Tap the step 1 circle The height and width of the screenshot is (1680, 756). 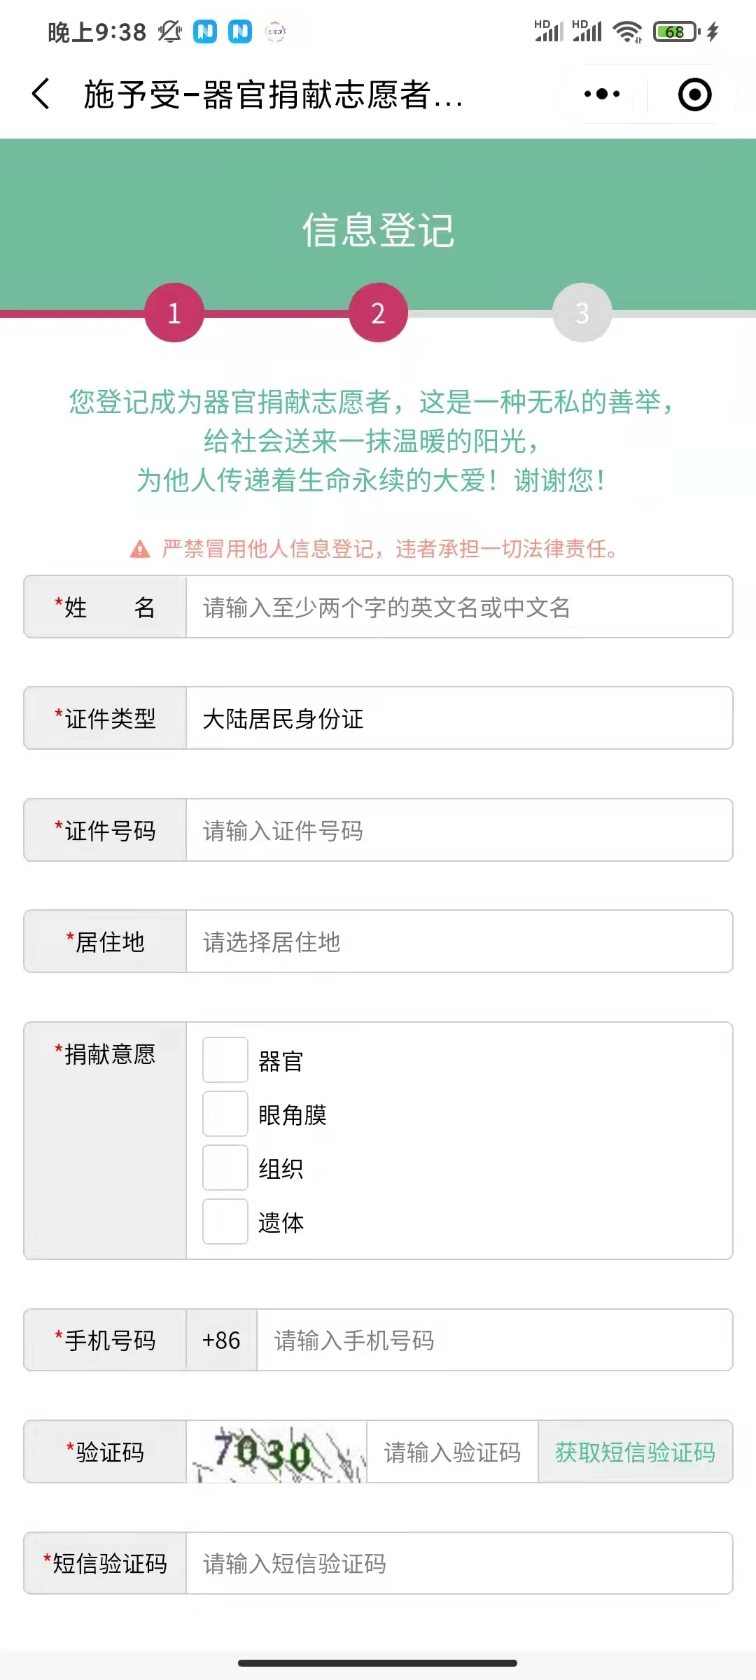coord(174,313)
